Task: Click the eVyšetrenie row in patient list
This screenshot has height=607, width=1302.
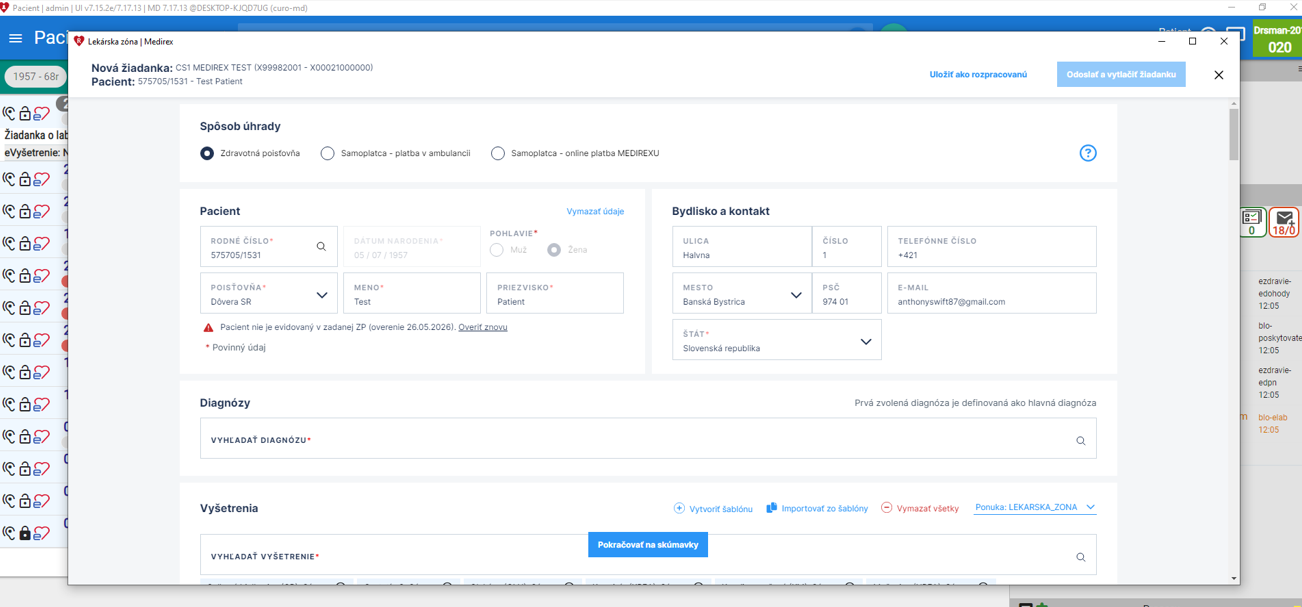Action: (35, 153)
